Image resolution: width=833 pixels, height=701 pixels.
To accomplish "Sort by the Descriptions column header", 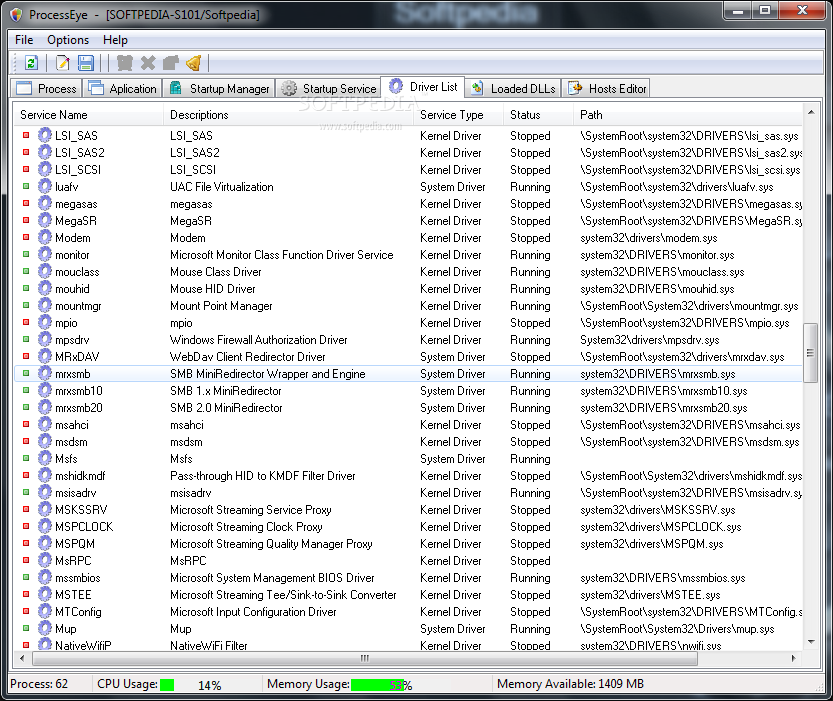I will pos(288,115).
